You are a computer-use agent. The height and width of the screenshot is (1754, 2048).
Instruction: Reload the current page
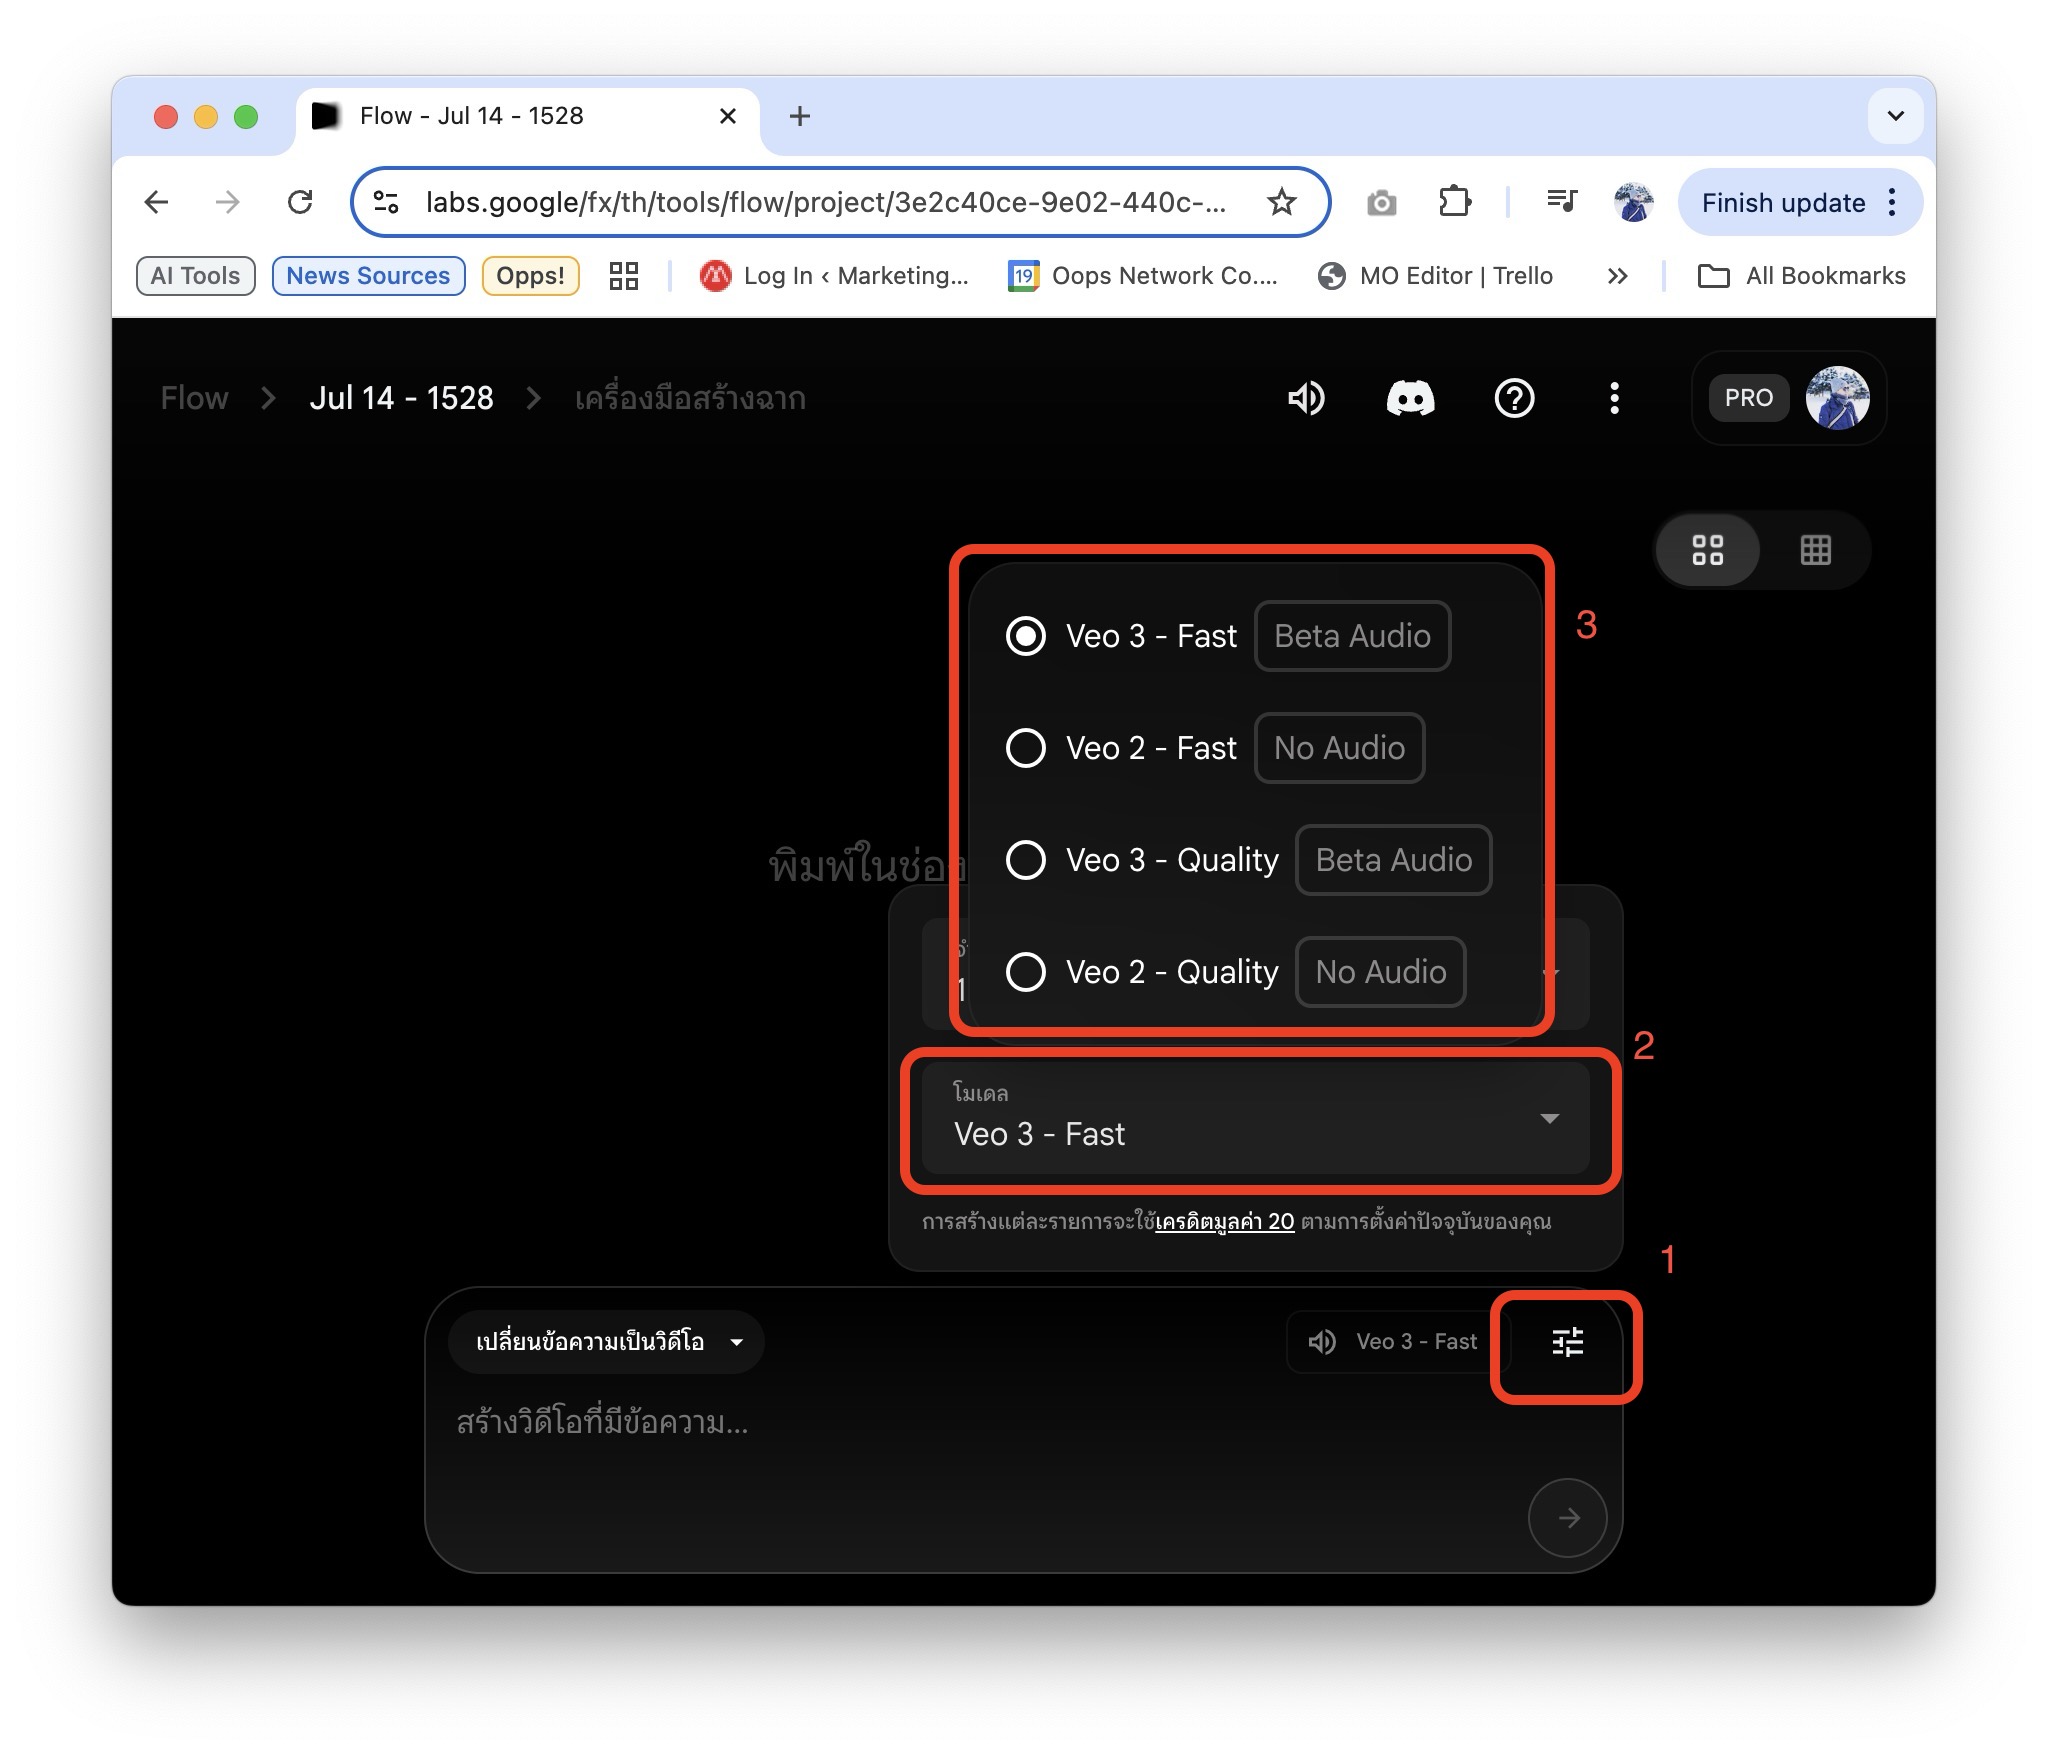[300, 203]
